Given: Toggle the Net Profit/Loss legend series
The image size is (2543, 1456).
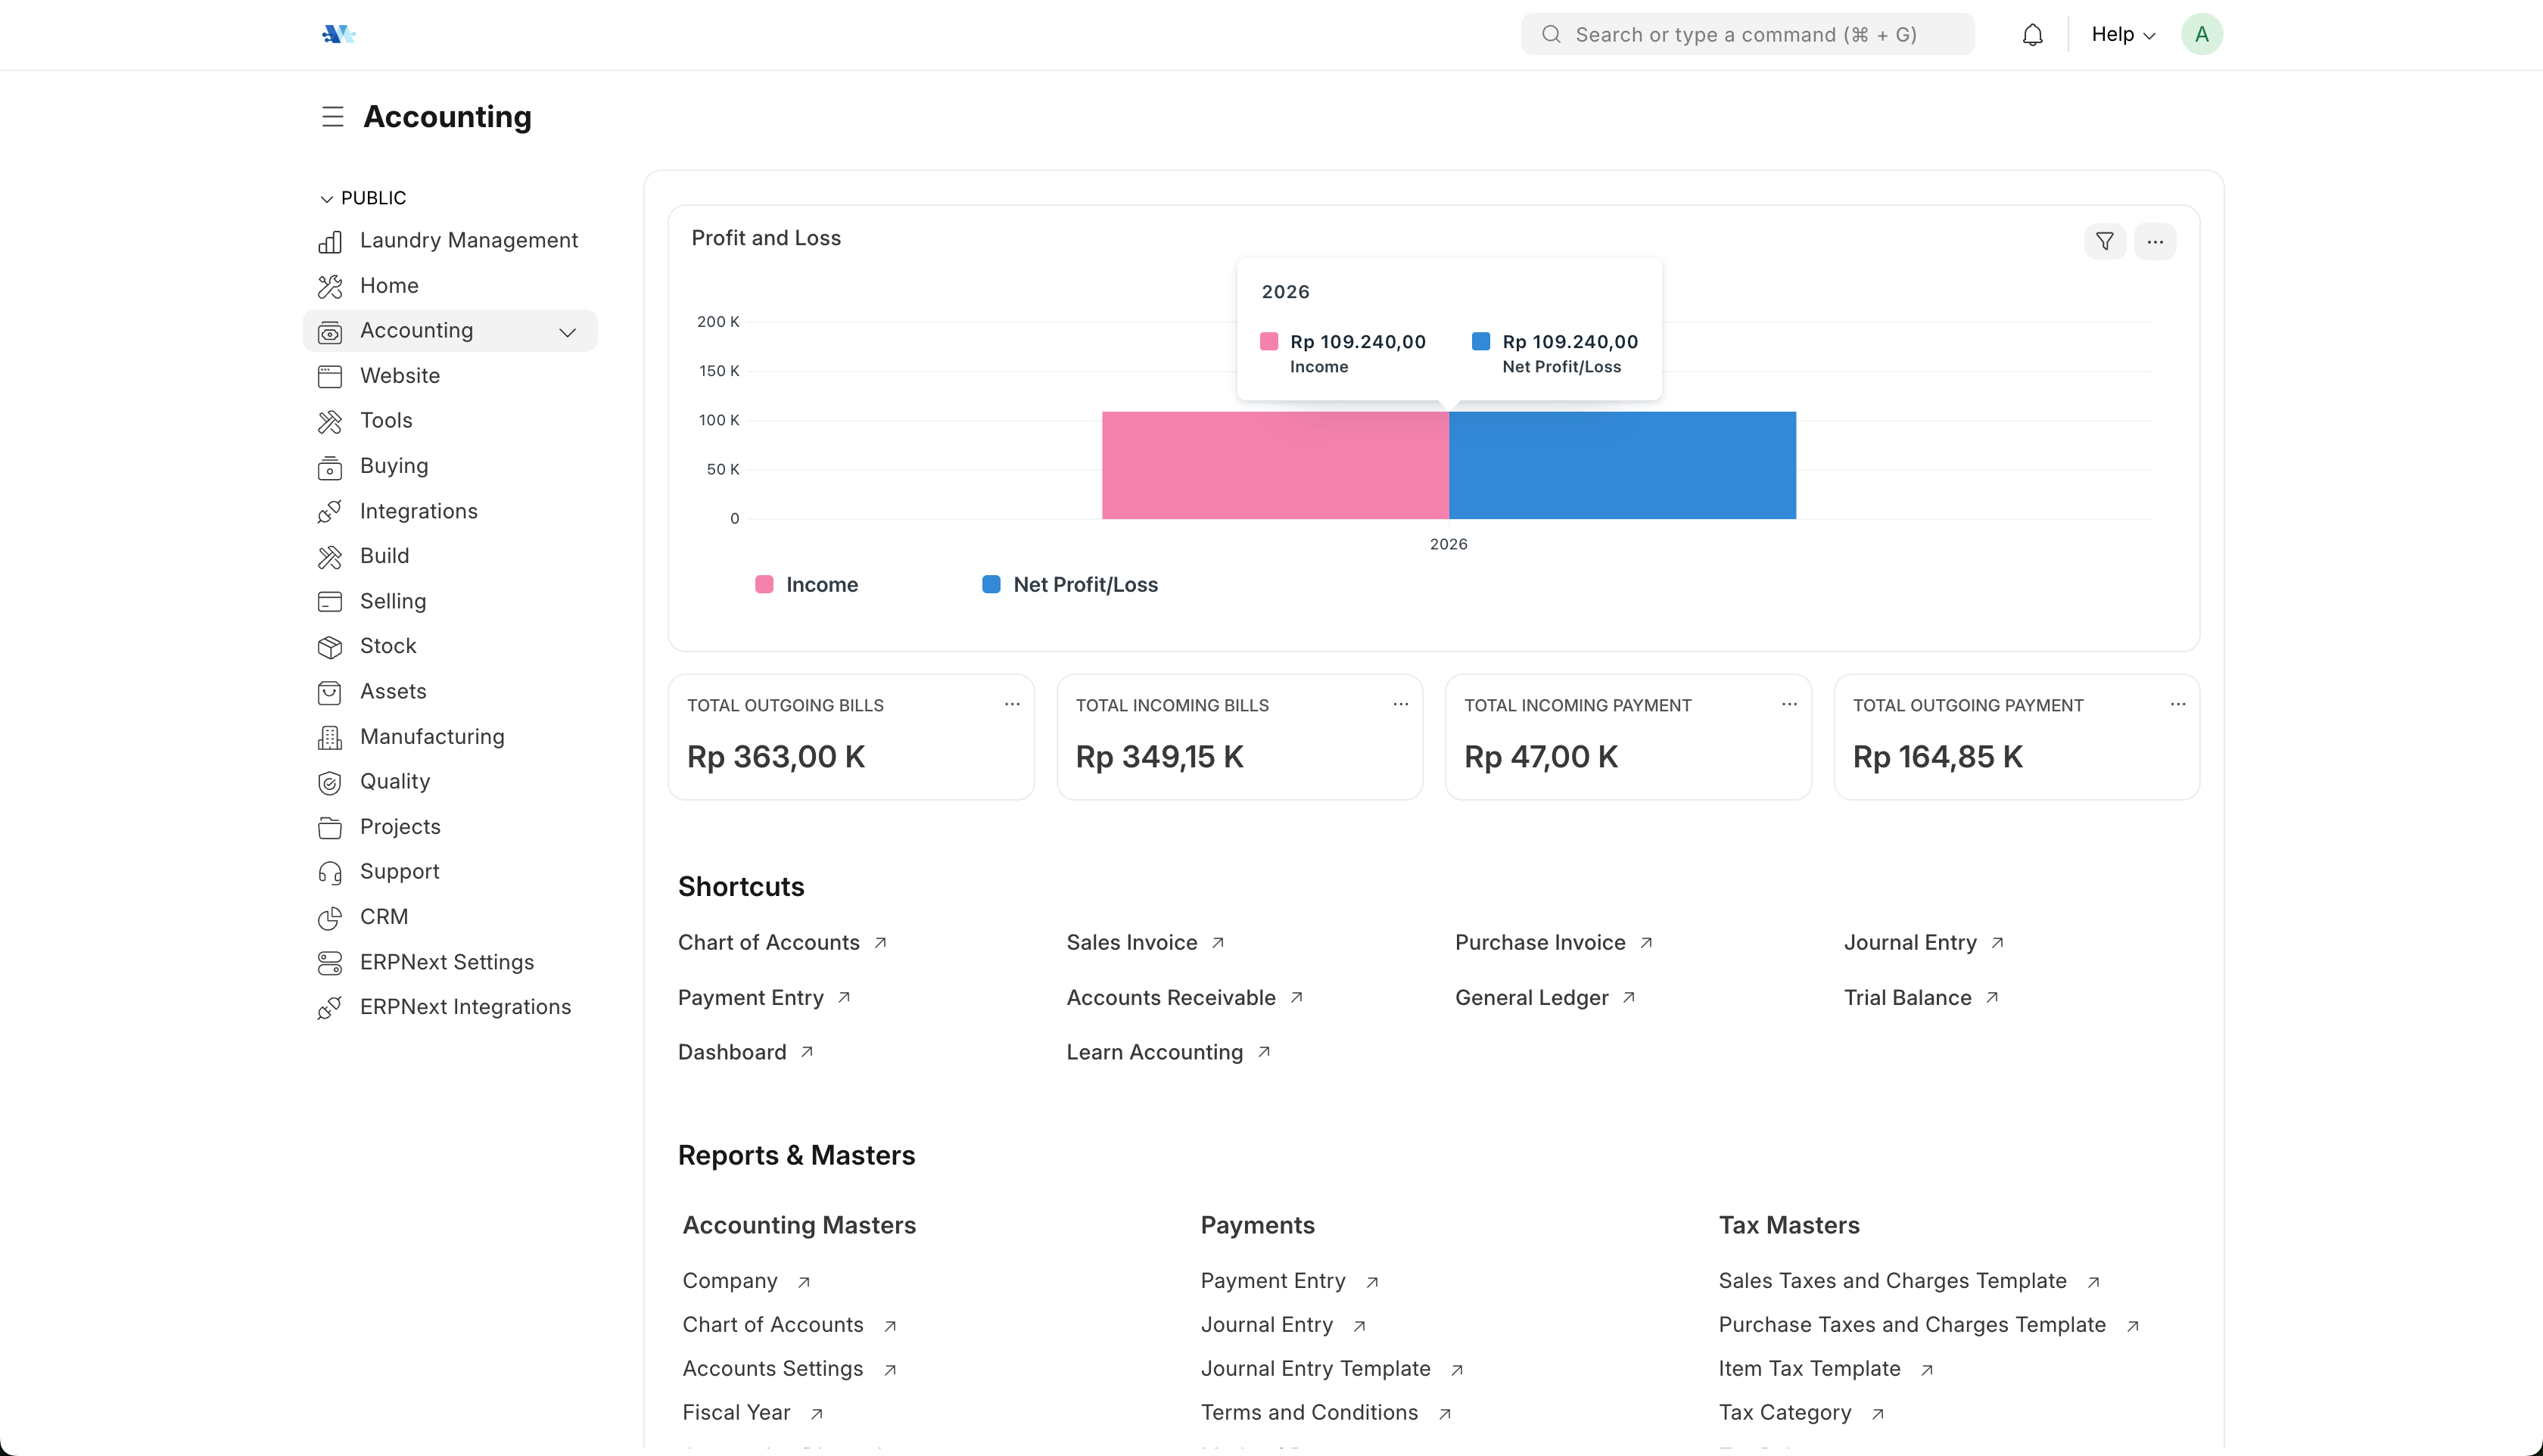Looking at the screenshot, I should click(x=1070, y=585).
